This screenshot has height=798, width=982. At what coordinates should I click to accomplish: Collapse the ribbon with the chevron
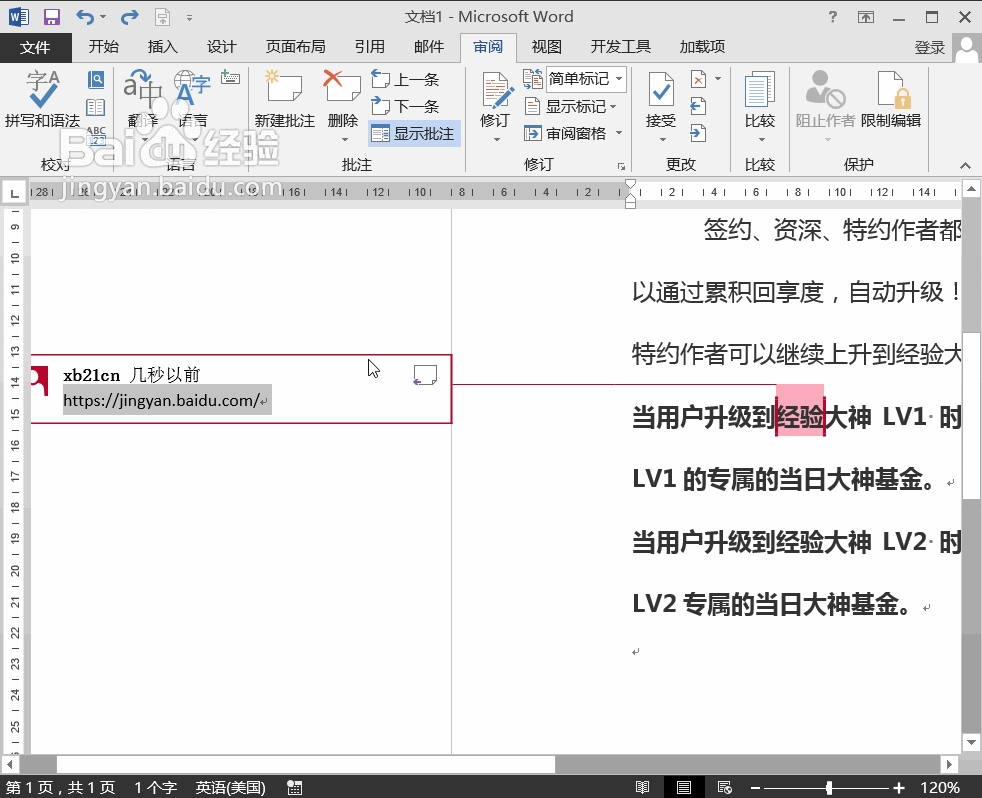(965, 165)
